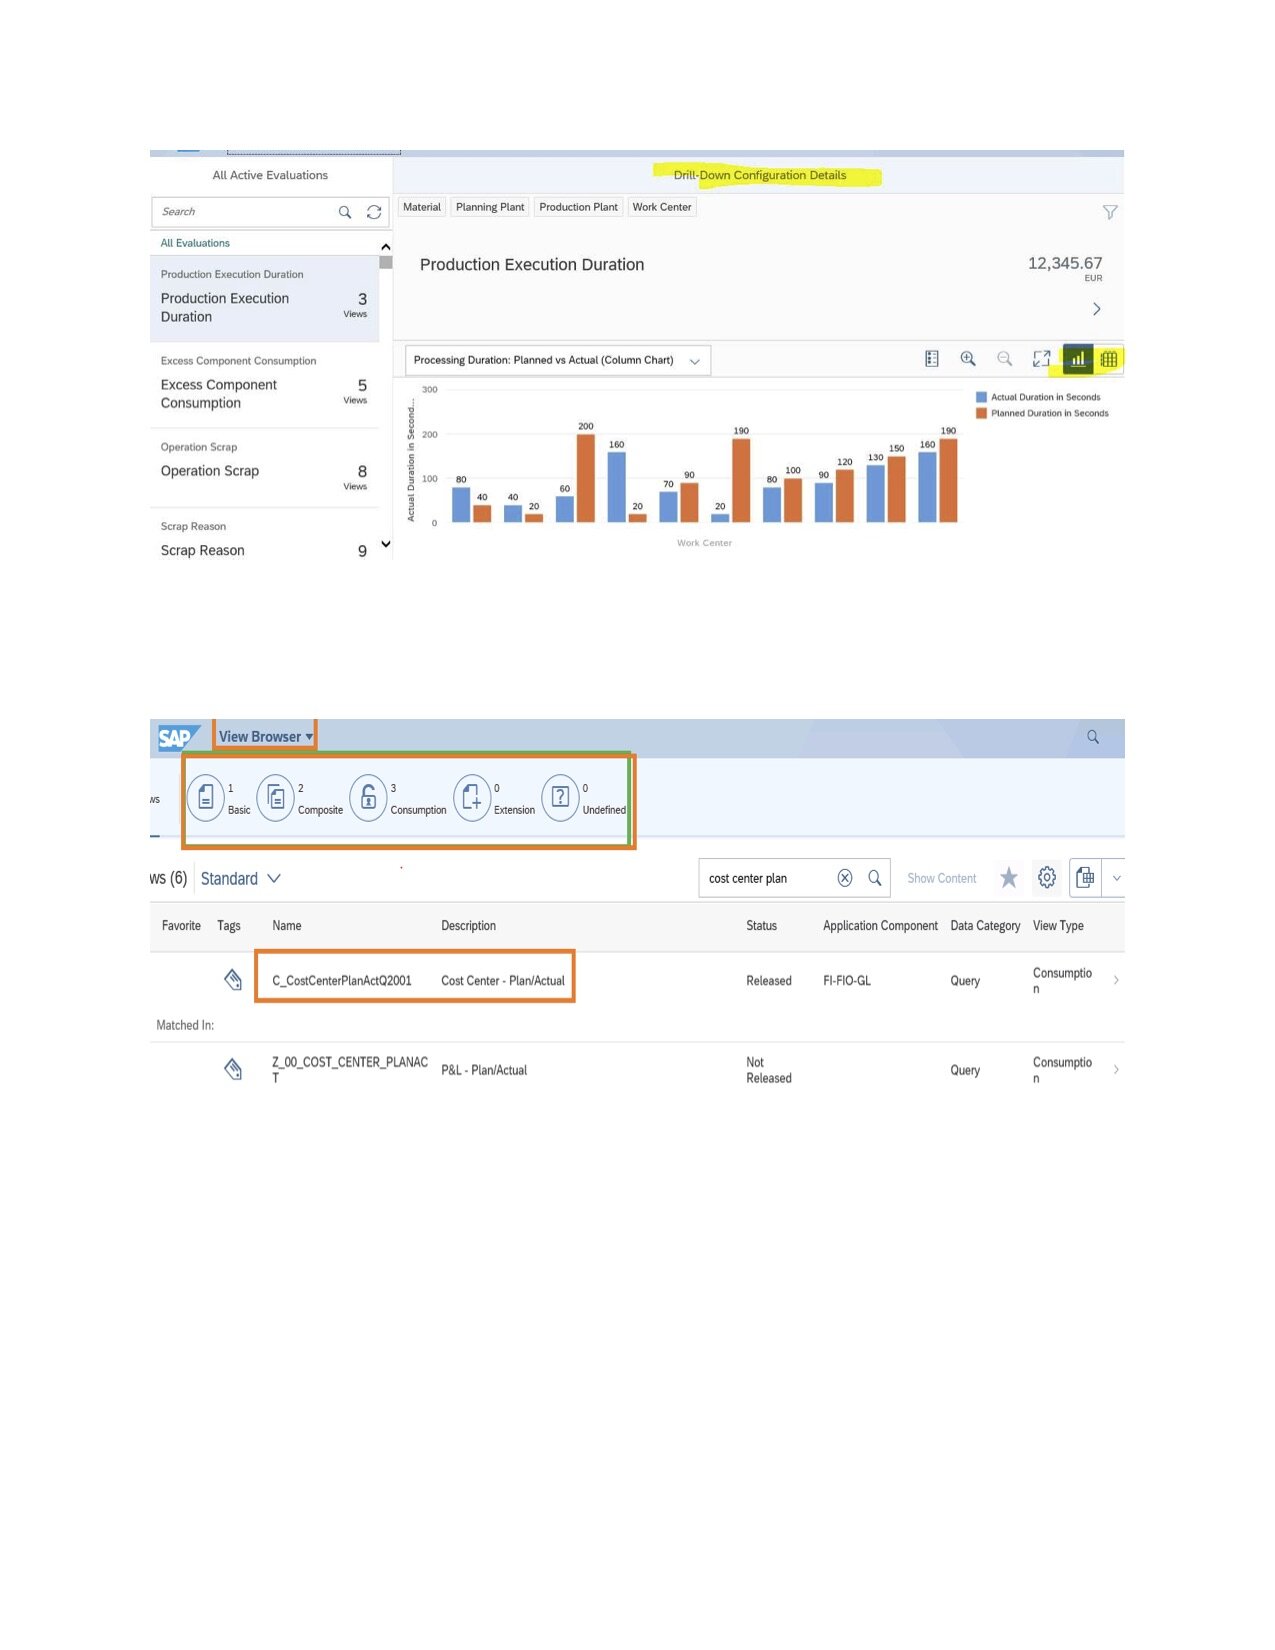
Task: Click the search magnifier in evaluations panel
Action: click(345, 212)
